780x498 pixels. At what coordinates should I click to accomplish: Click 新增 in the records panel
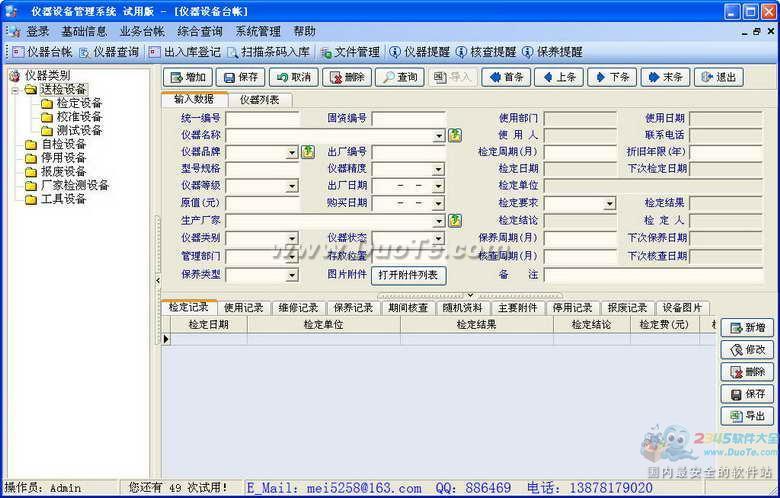747,328
